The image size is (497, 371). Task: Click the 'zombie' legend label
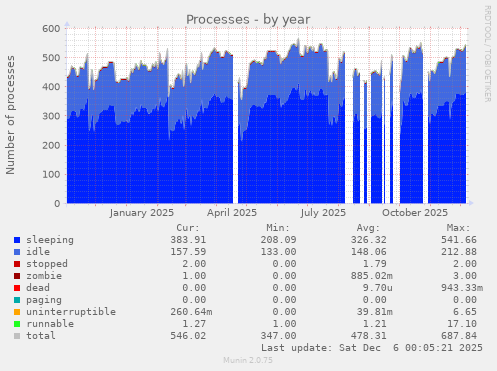coord(44,276)
